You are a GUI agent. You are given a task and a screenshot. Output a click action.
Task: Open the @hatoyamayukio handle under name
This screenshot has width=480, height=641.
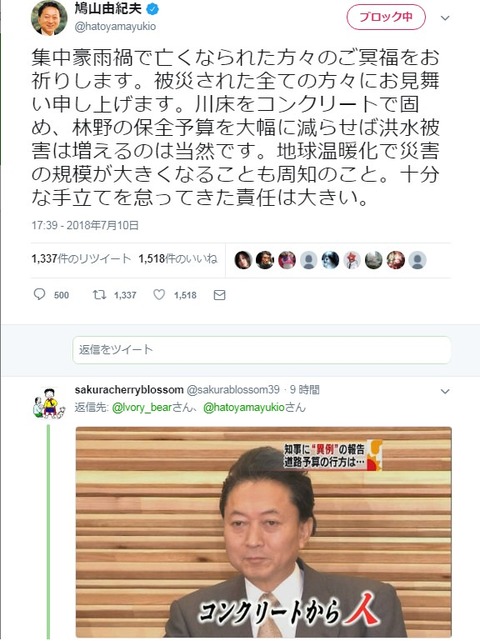coord(115,27)
